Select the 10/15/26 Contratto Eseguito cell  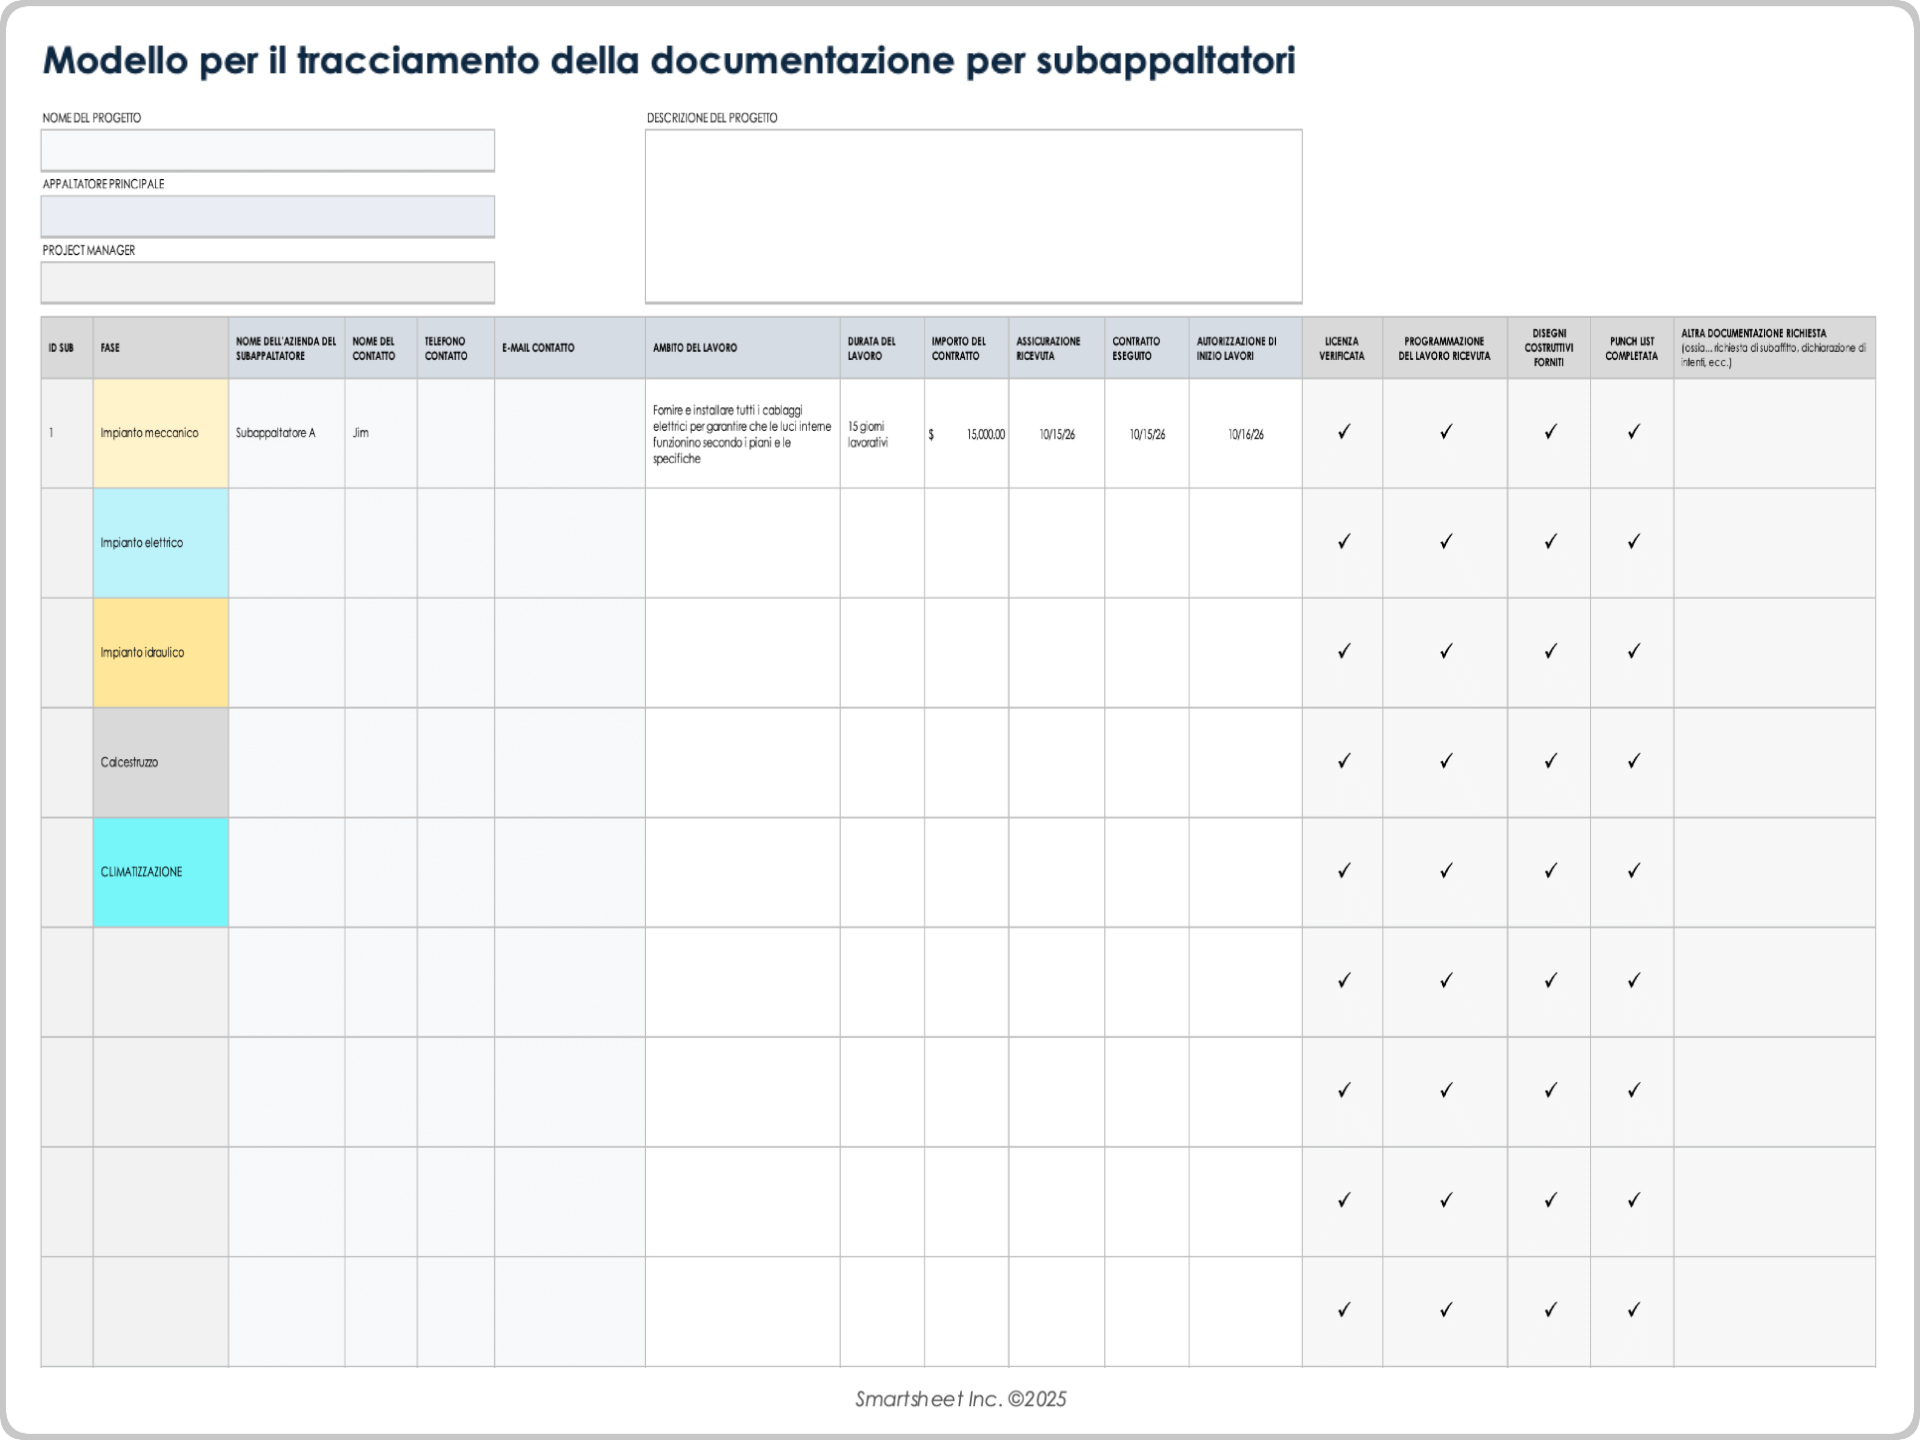pyautogui.click(x=1147, y=433)
